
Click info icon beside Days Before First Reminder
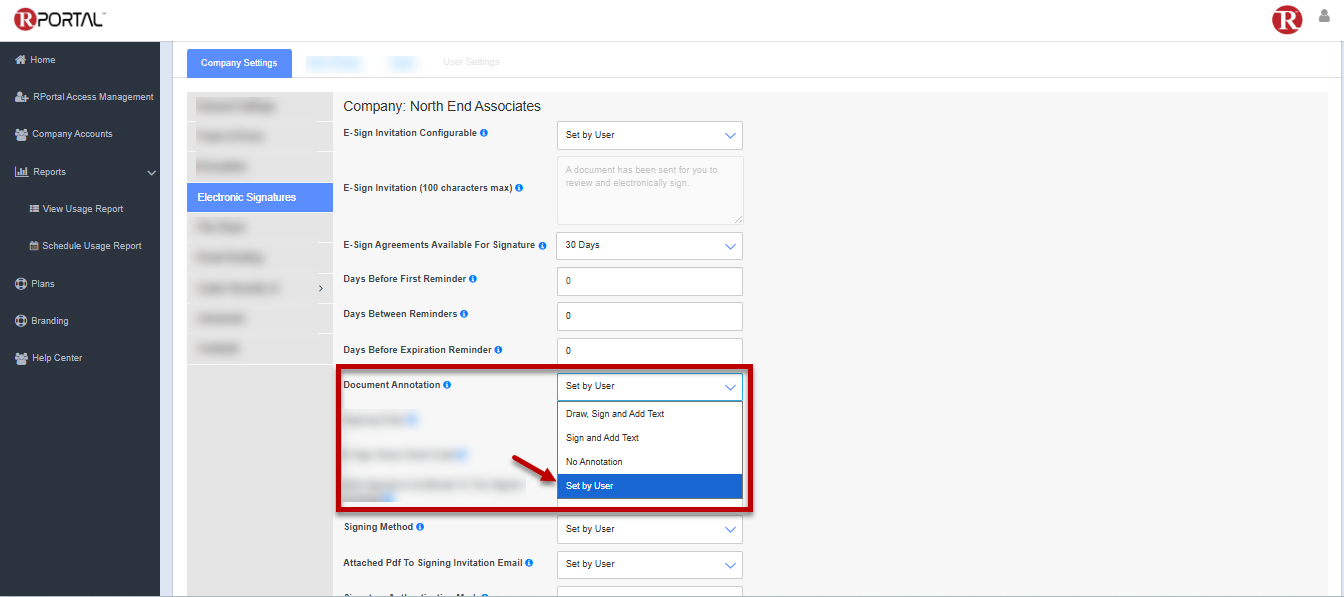click(x=473, y=279)
